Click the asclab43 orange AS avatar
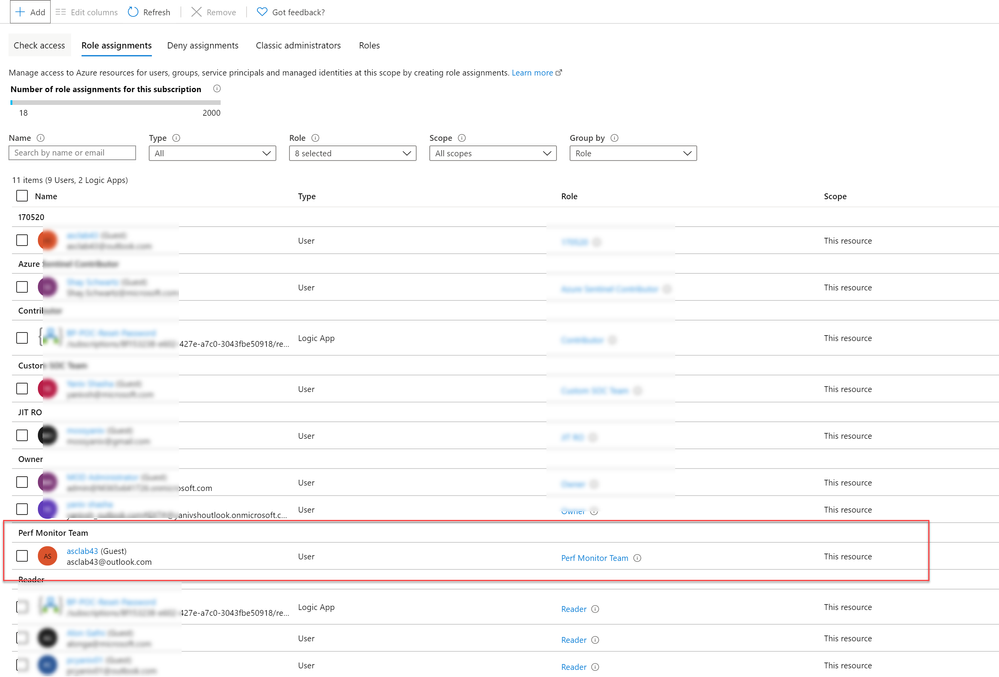The width and height of the screenshot is (999, 677). [48, 556]
